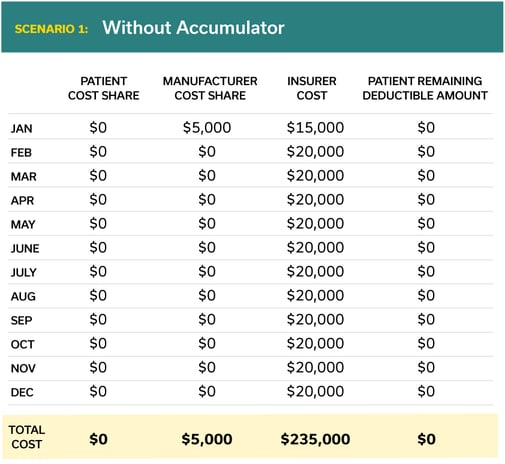Screen dimensions: 505x464
Task: Click 'PATIENT REMAINING DEDUCTIBLE AMOUNT' header
Action: click(x=425, y=88)
